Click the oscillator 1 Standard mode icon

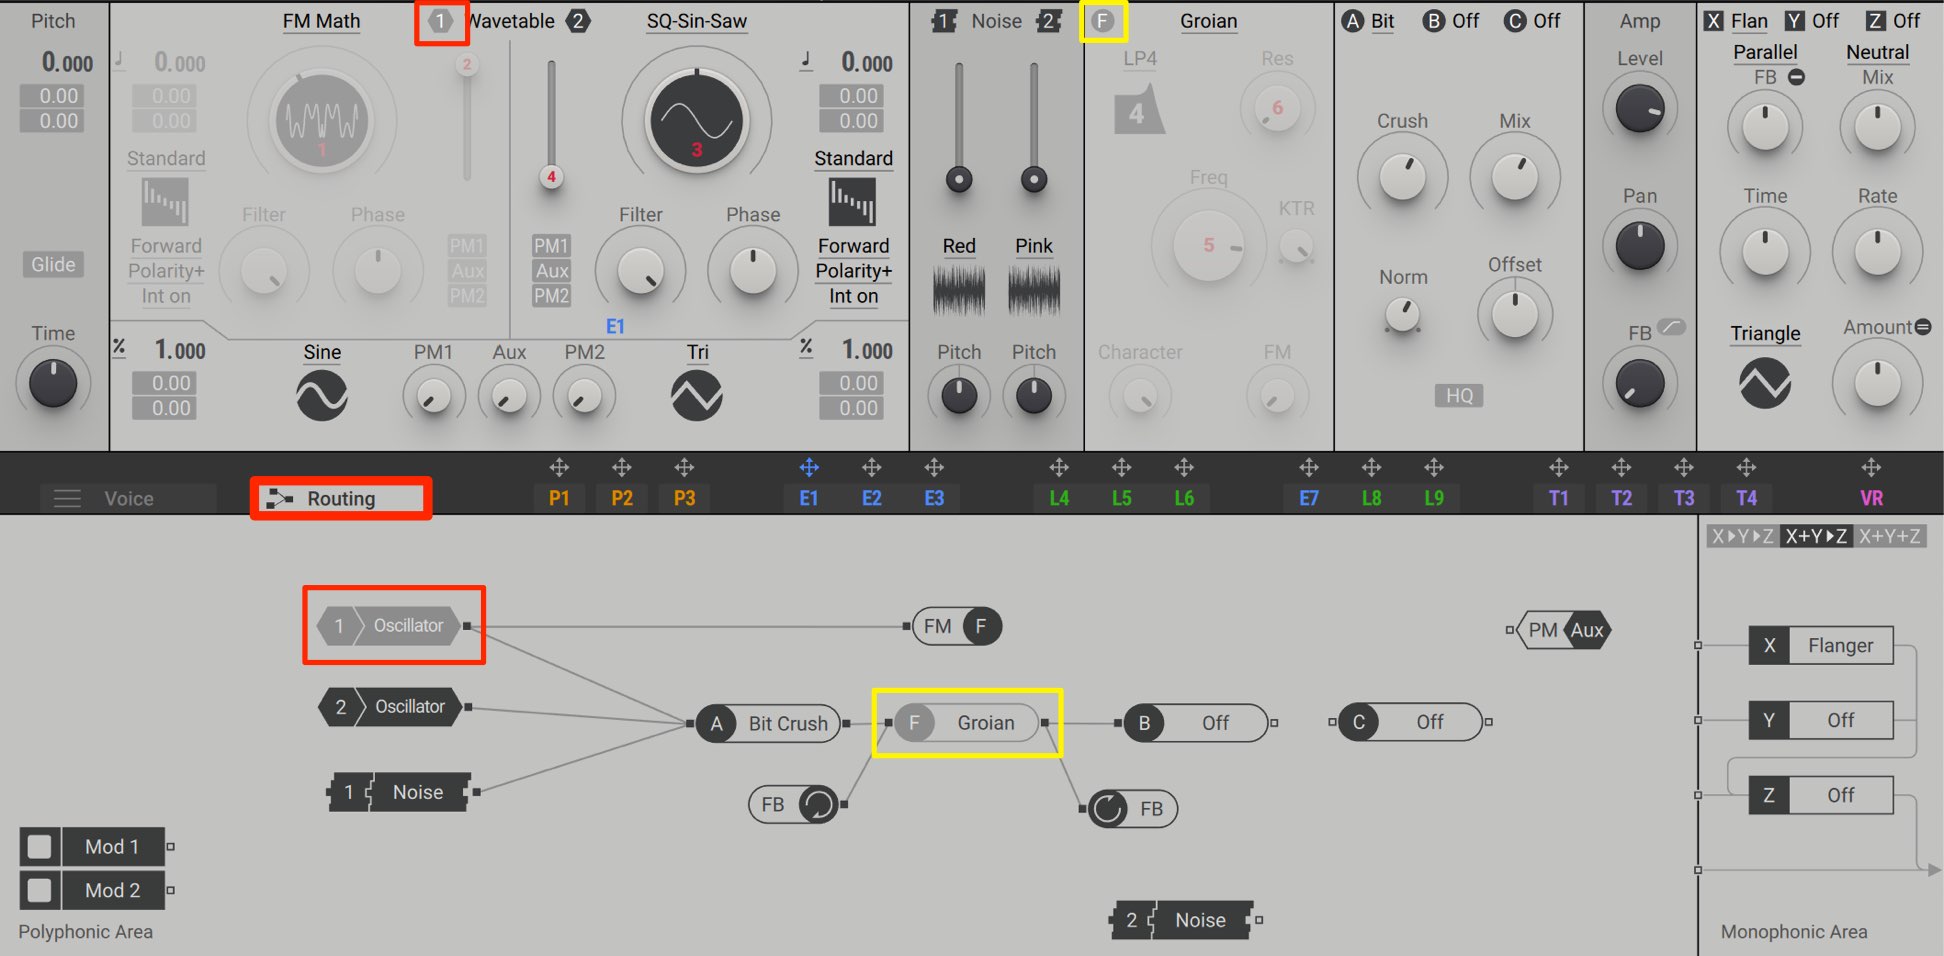[165, 201]
